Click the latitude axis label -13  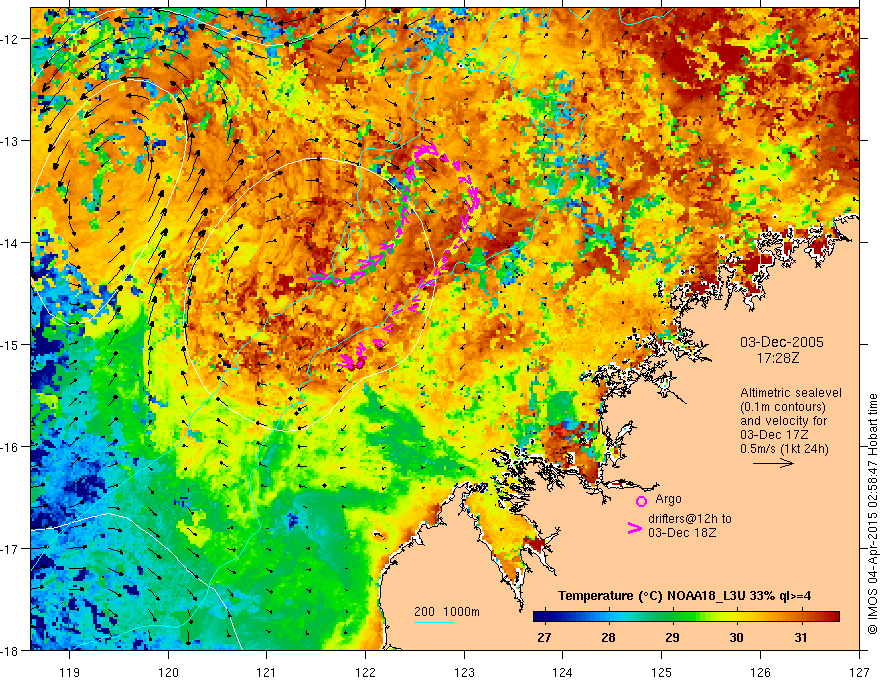click(11, 141)
